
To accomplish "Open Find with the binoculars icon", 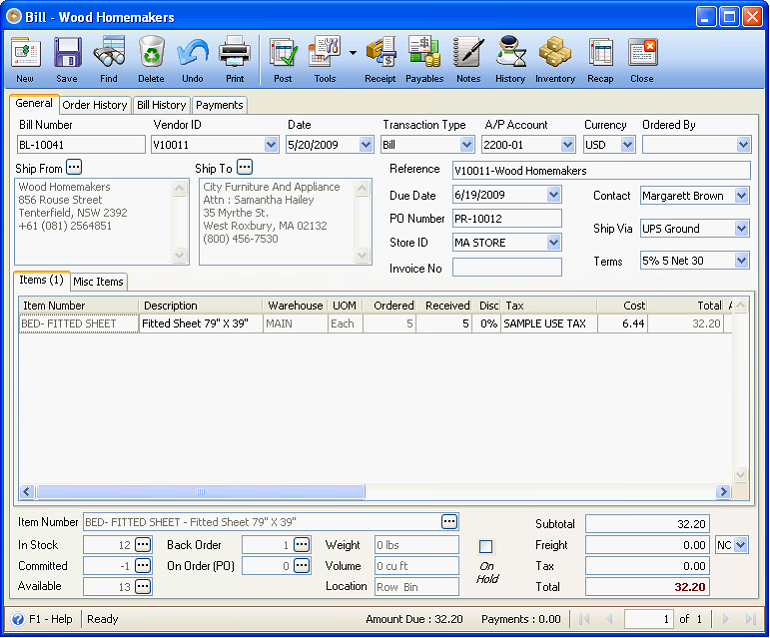I will 109,59.
